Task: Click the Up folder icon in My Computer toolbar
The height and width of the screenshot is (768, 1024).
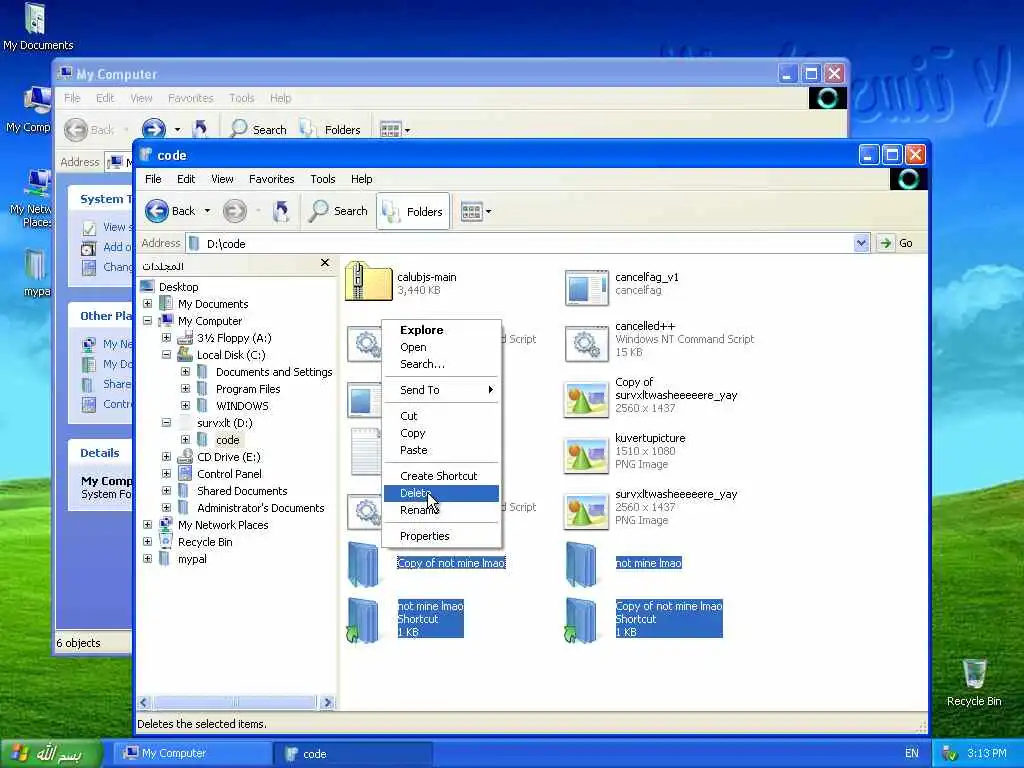Action: pyautogui.click(x=200, y=129)
